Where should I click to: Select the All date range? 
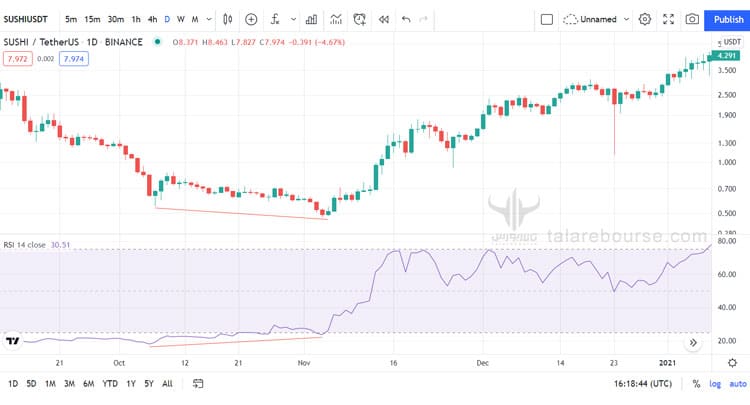point(167,383)
